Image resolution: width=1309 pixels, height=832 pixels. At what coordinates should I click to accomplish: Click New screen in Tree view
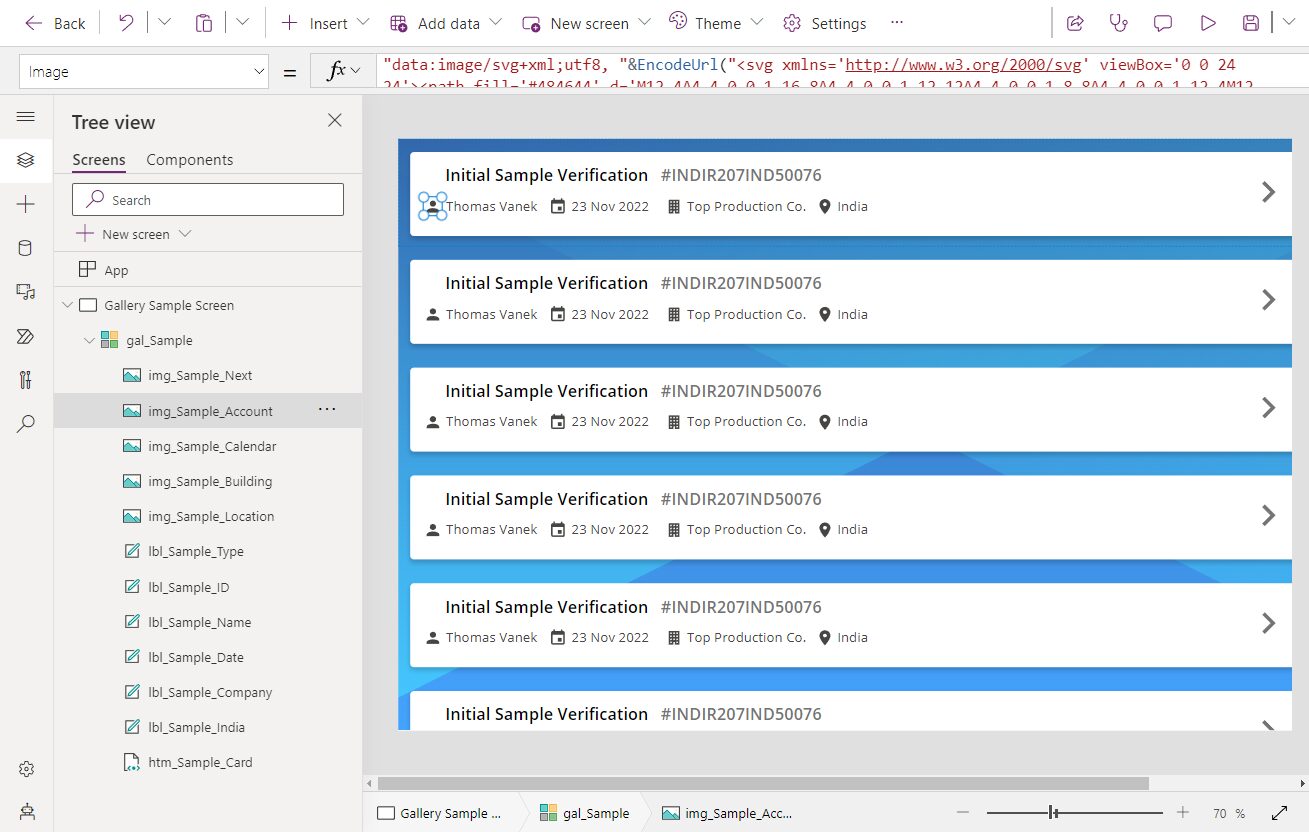coord(135,234)
